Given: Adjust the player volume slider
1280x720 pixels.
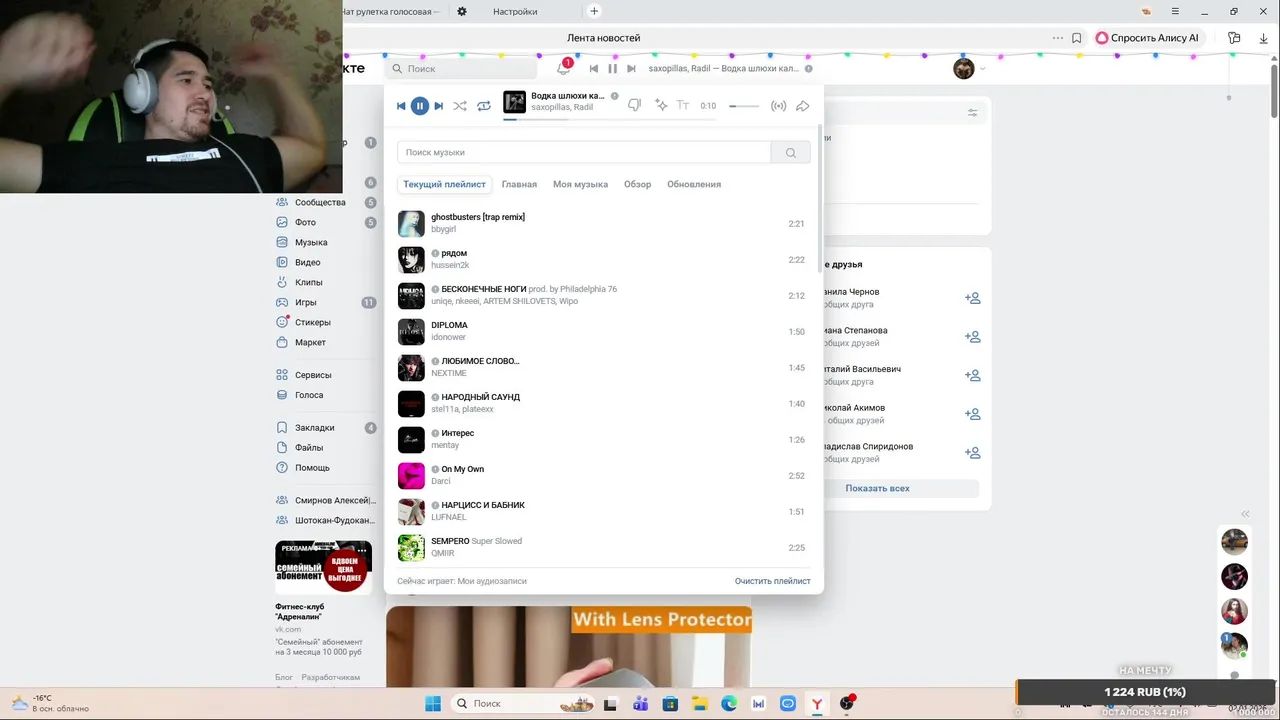Looking at the screenshot, I should pyautogui.click(x=744, y=105).
